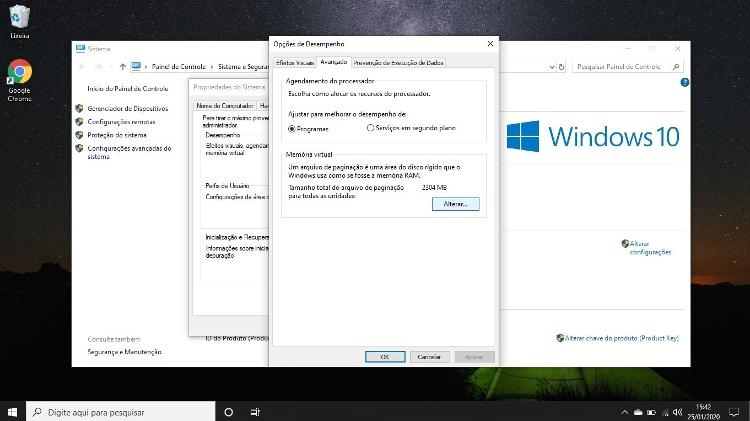The image size is (750, 421).
Task: Open Início do Painel de Controle link
Action: point(128,89)
